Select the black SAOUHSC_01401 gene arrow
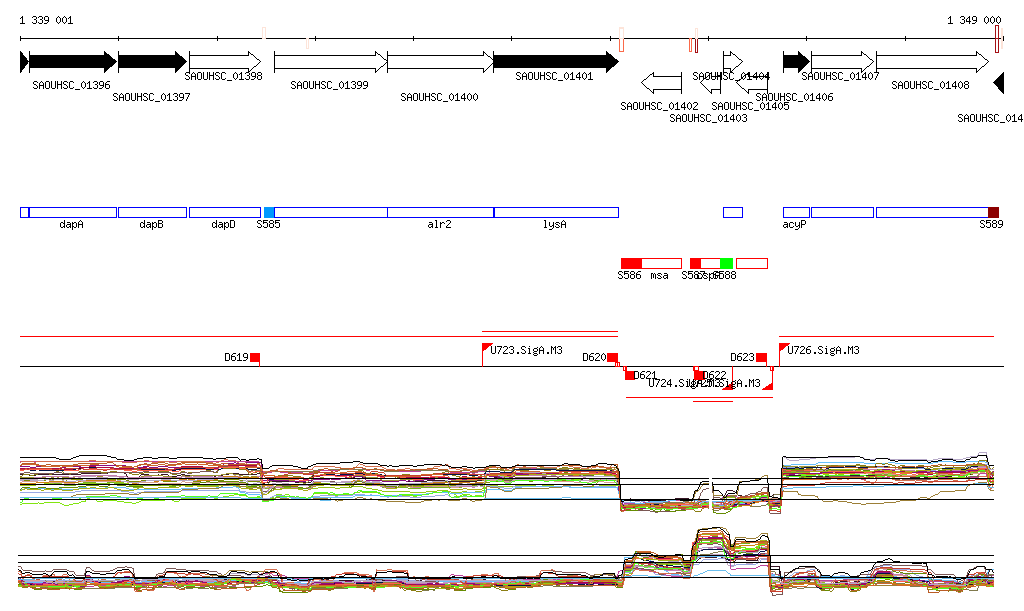1024x611 pixels. point(556,62)
